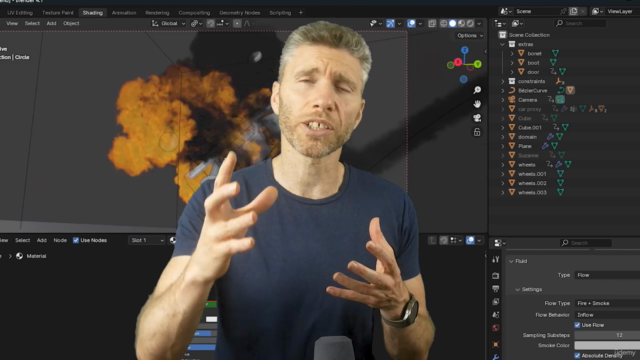Select rendered viewport shading mode
Image resolution: width=640 pixels, height=360 pixels.
470,23
